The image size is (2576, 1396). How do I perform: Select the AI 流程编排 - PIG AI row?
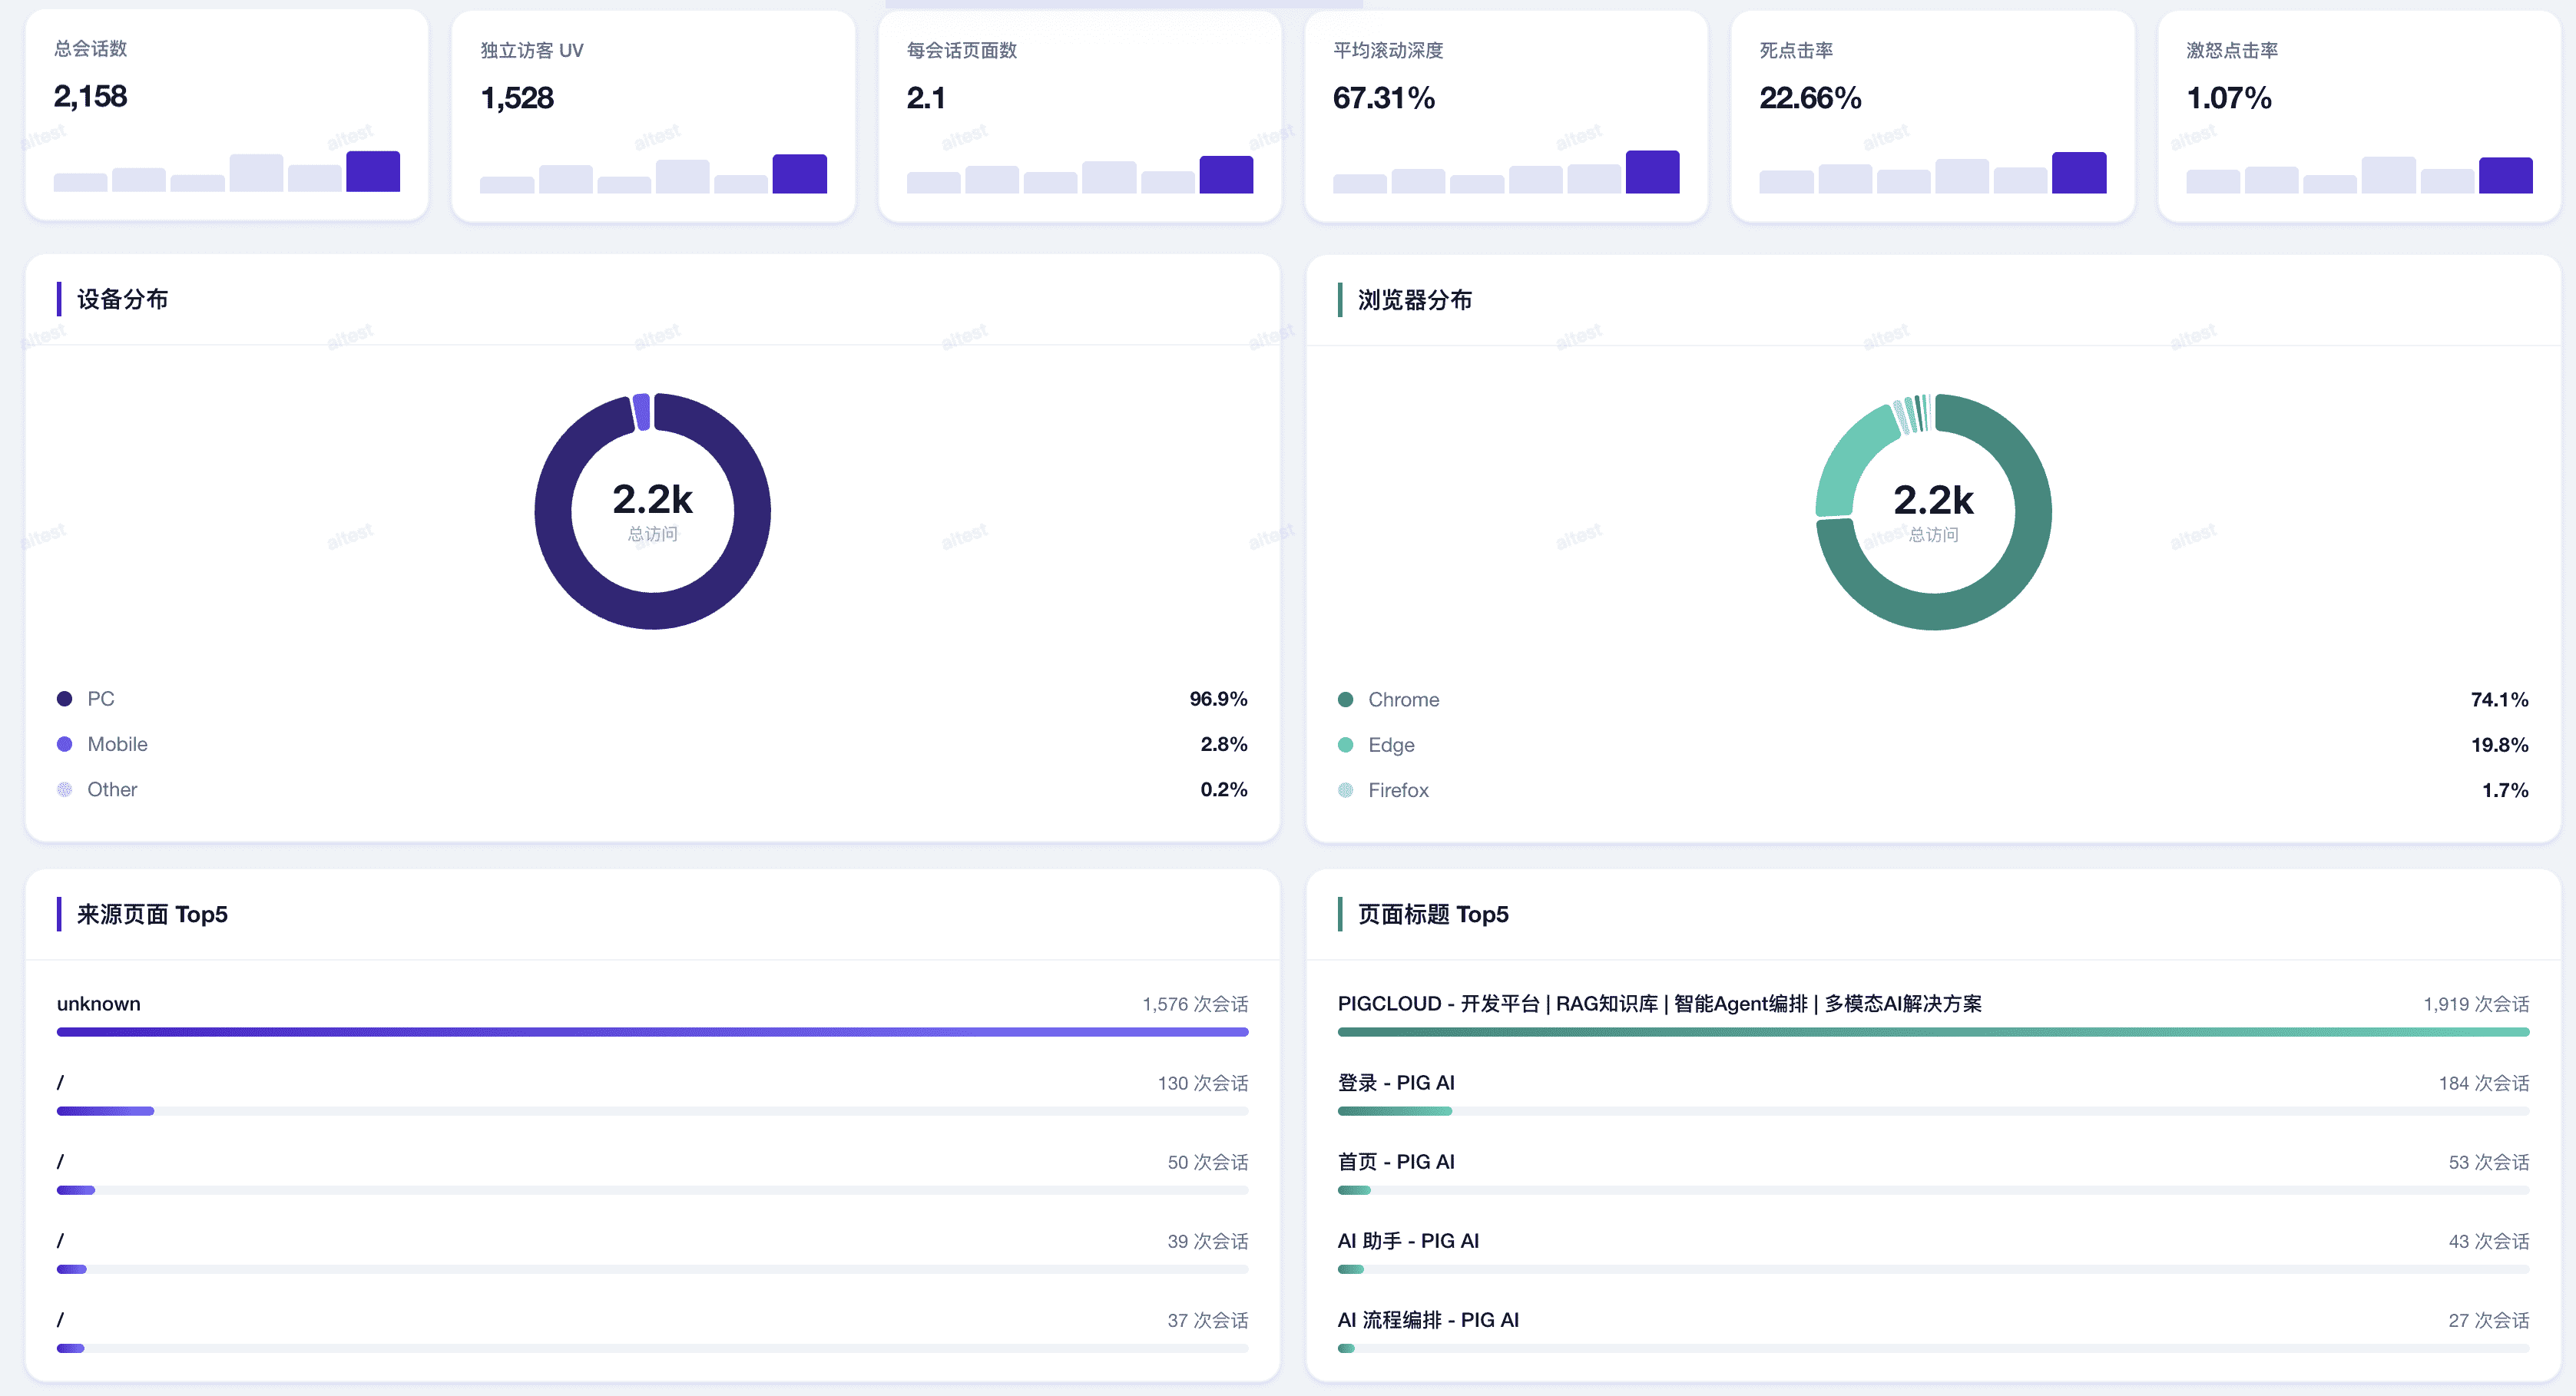tap(1428, 1319)
